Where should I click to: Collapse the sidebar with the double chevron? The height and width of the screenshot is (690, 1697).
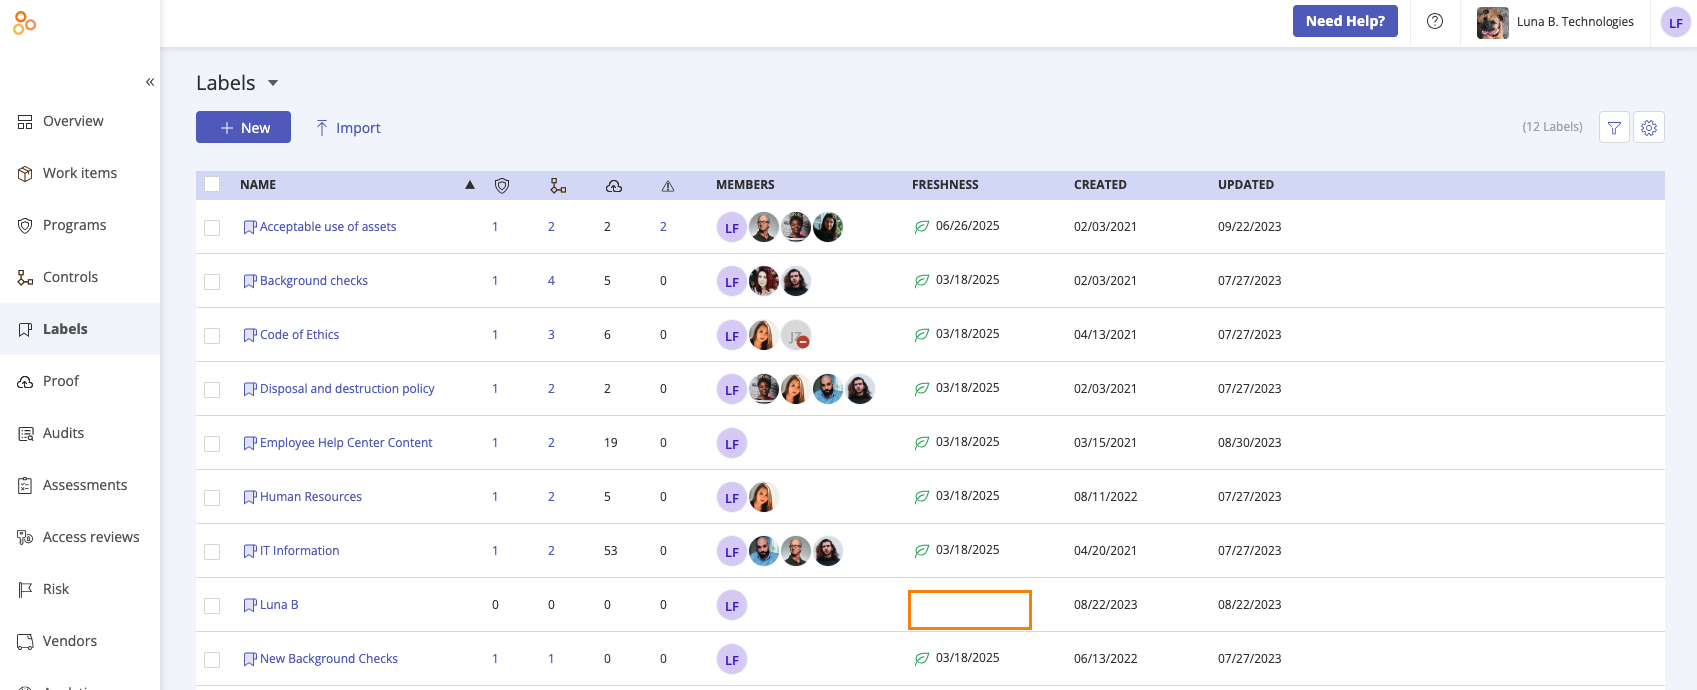click(150, 82)
